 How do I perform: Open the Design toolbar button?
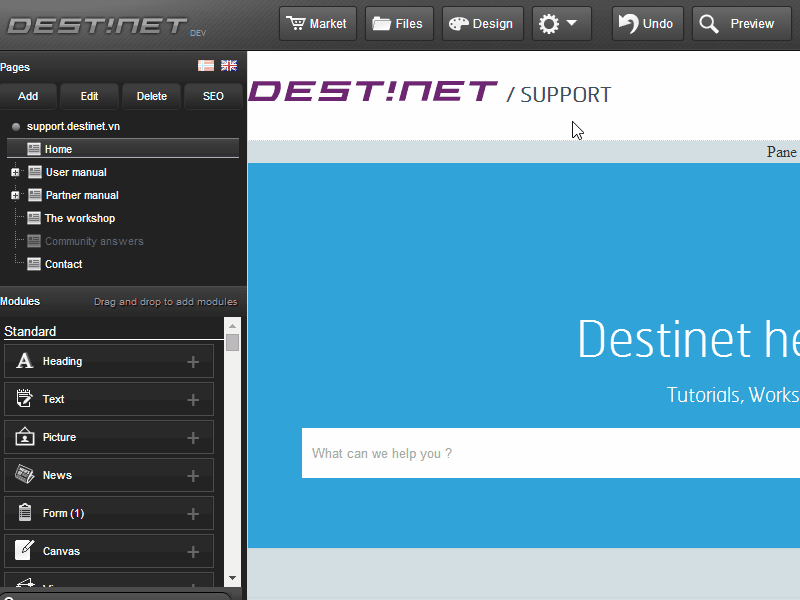click(x=481, y=24)
